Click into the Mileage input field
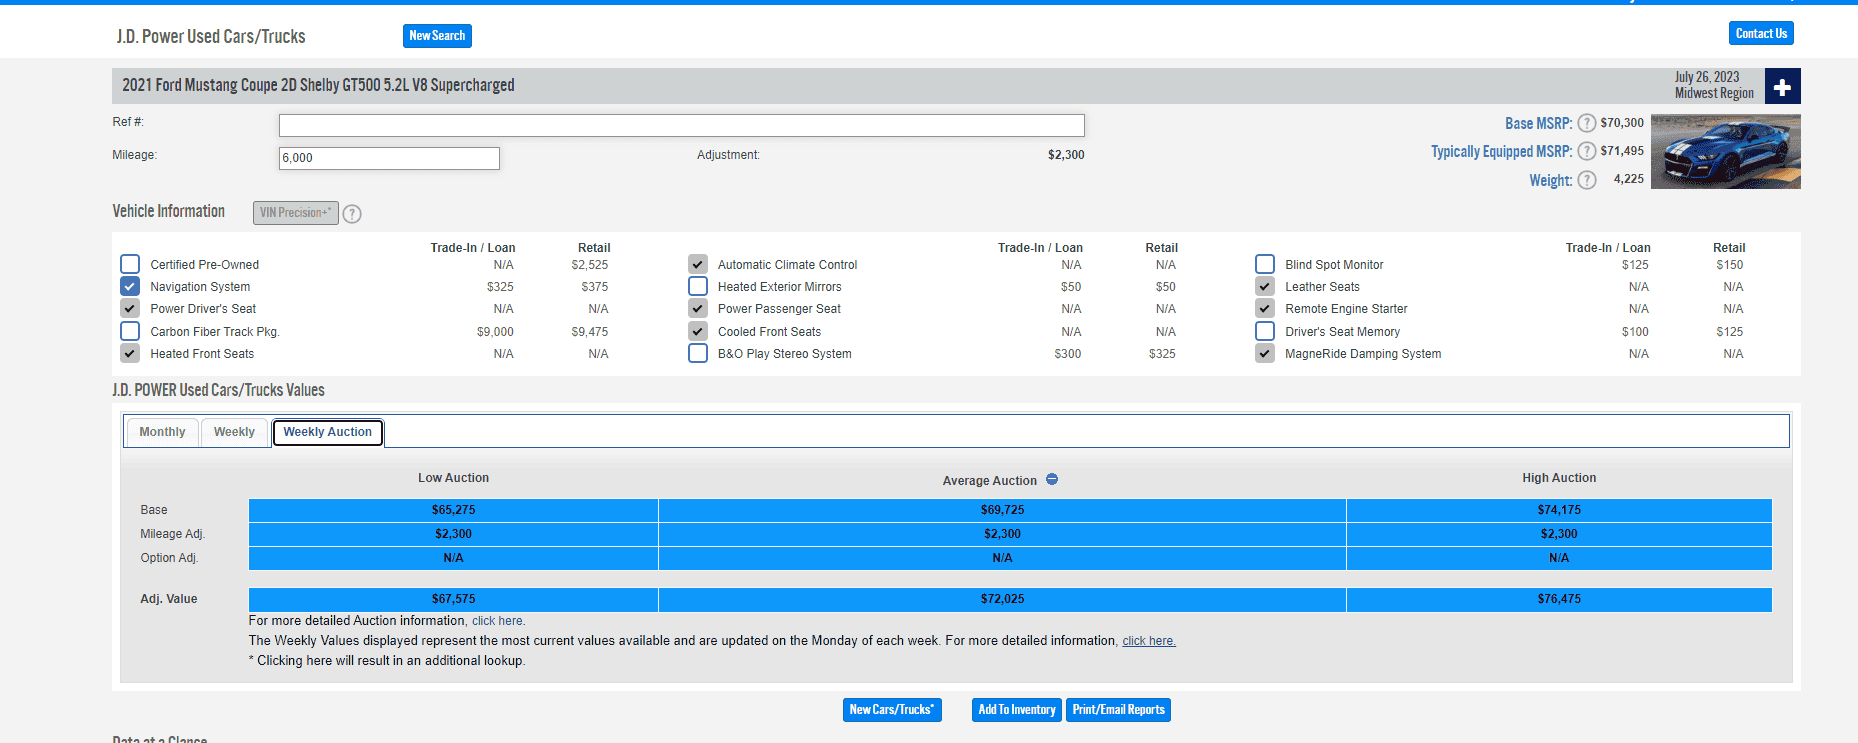 (389, 158)
